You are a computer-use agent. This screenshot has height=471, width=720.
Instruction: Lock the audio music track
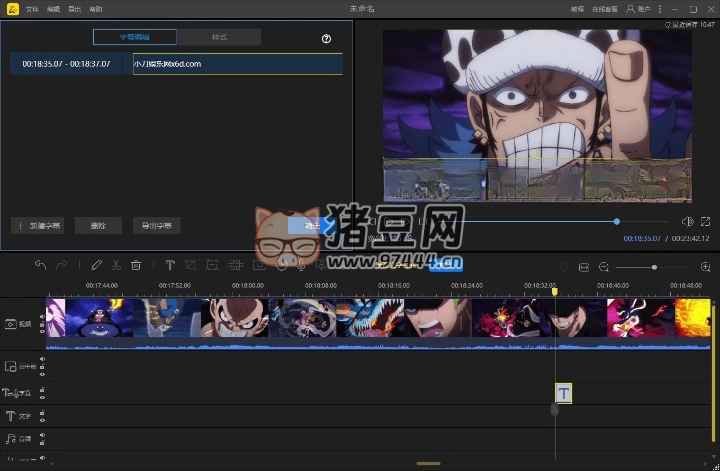42,443
